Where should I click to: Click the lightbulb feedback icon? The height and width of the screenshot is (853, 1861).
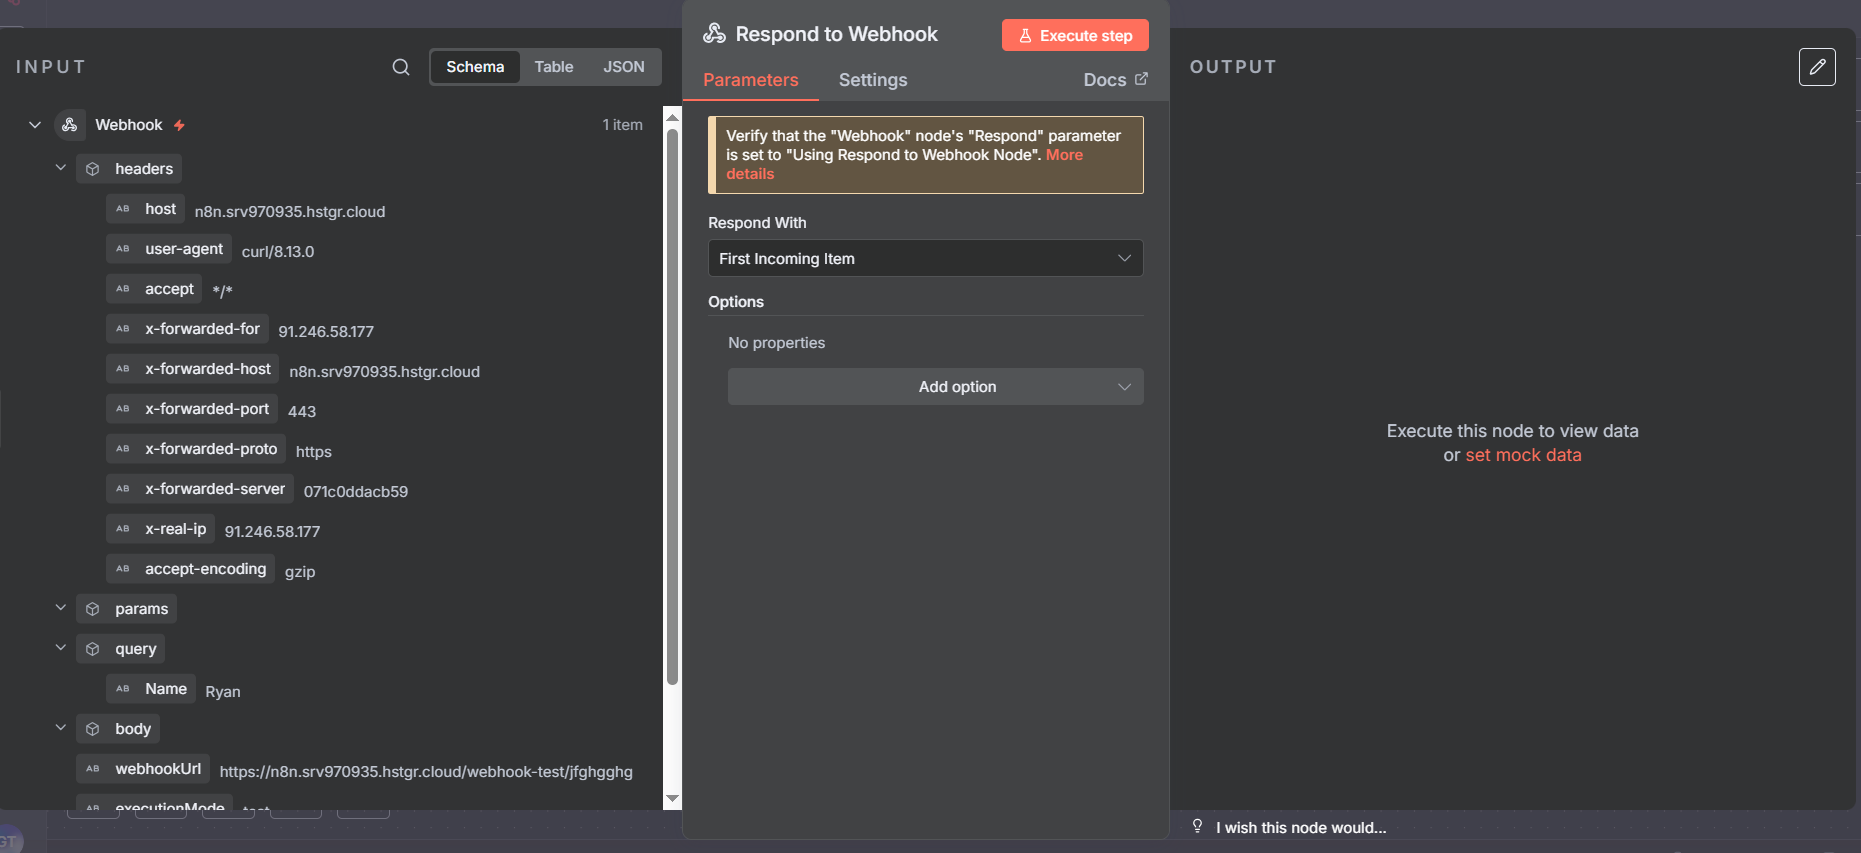(x=1197, y=826)
